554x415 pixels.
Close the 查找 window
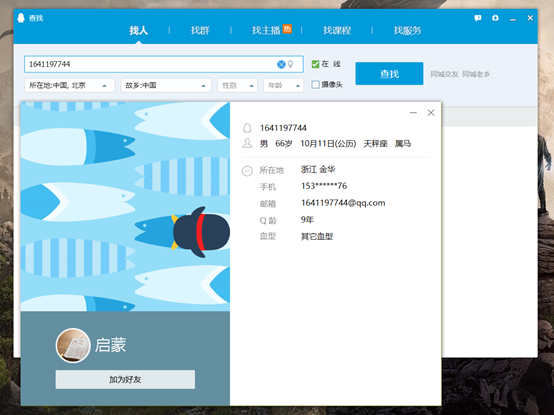coord(530,18)
